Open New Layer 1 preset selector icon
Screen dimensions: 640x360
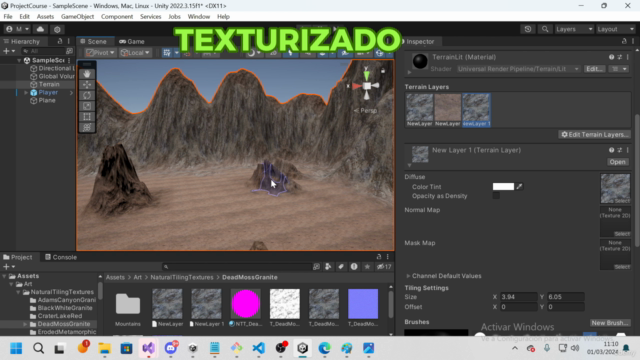coord(620,150)
